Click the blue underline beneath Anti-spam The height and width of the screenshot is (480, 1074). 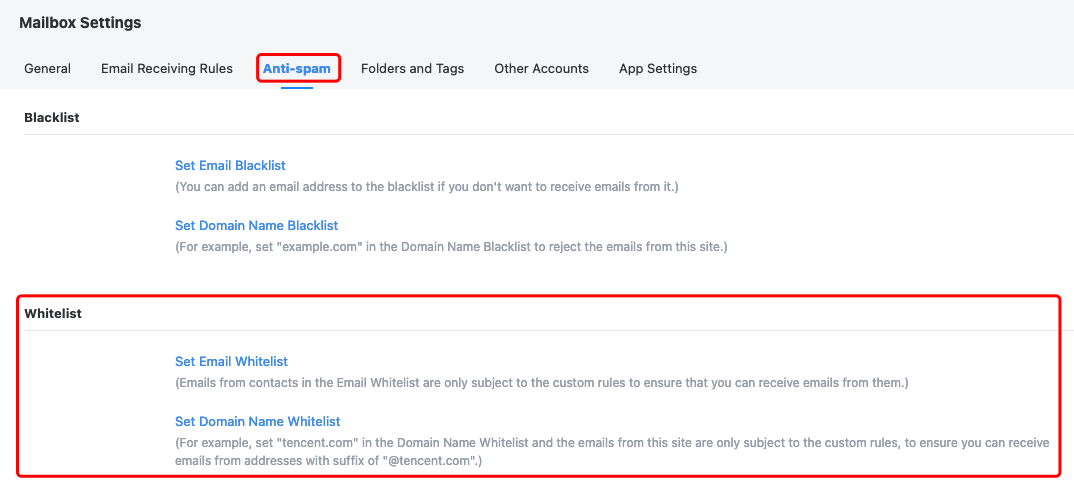[x=297, y=87]
